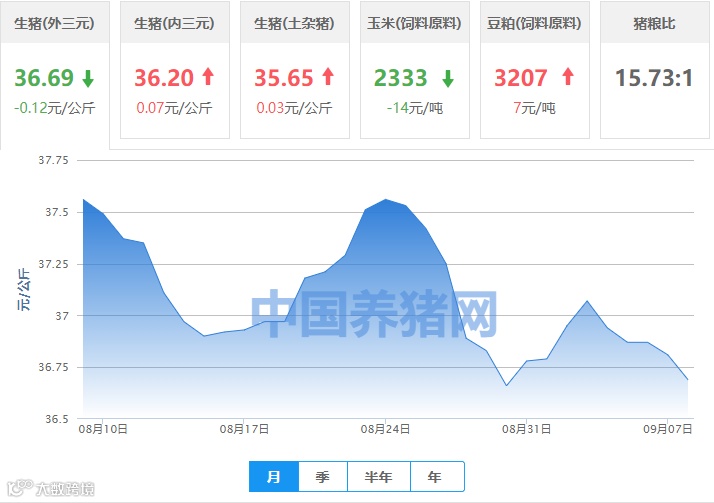714x503 pixels.
Task: Click the change text -0.12元/公斤
Action: pyautogui.click(x=55, y=108)
